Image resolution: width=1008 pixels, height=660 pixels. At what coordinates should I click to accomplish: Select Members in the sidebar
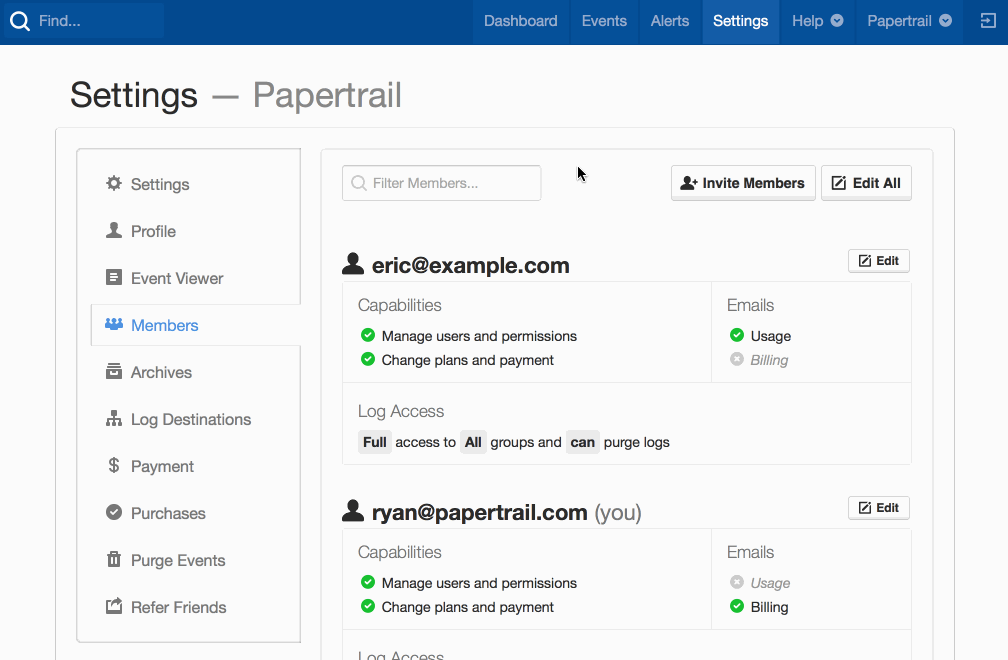(x=195, y=325)
